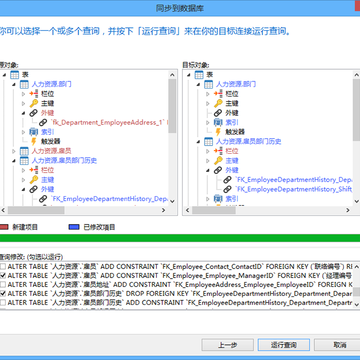
Task: Collapse the source 人力资源.部门 node
Action: (14, 85)
